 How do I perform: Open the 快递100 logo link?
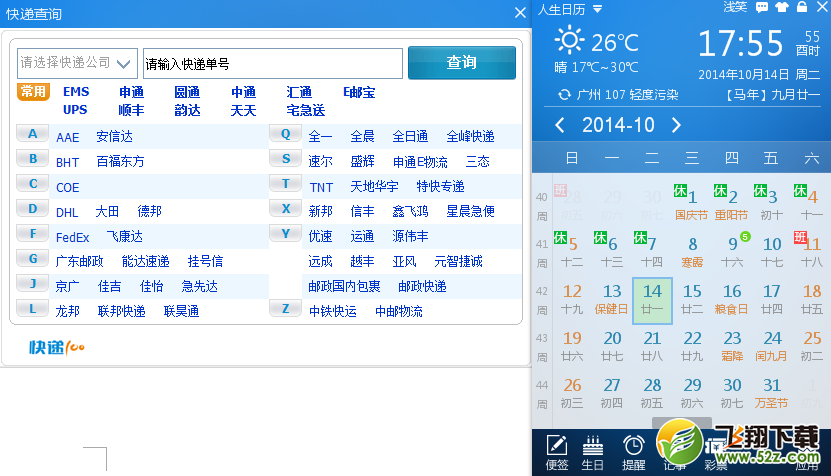coord(57,347)
